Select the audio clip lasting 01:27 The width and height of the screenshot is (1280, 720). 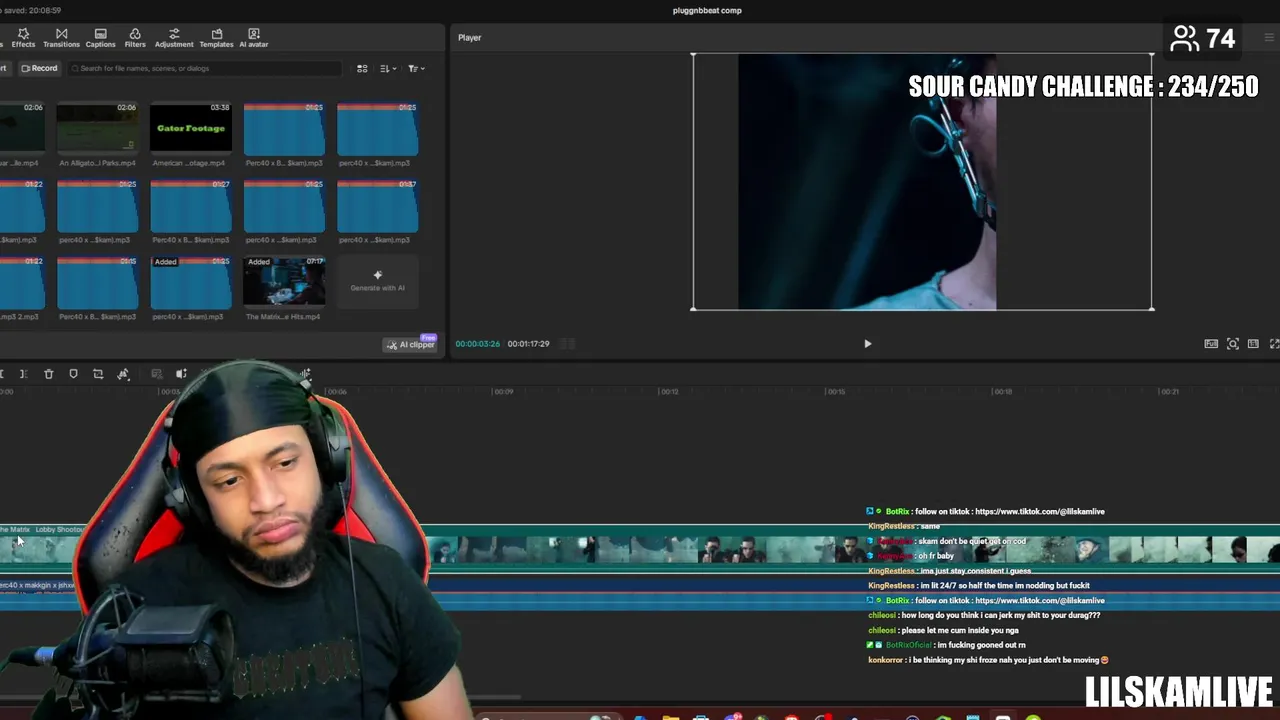point(191,205)
